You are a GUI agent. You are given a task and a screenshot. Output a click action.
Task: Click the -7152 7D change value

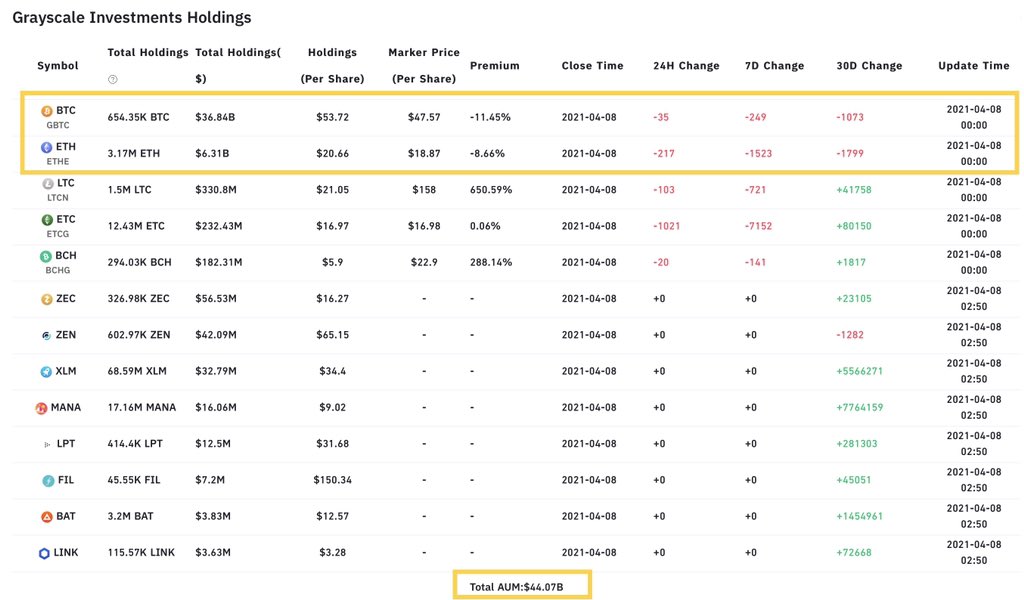pyautogui.click(x=758, y=226)
